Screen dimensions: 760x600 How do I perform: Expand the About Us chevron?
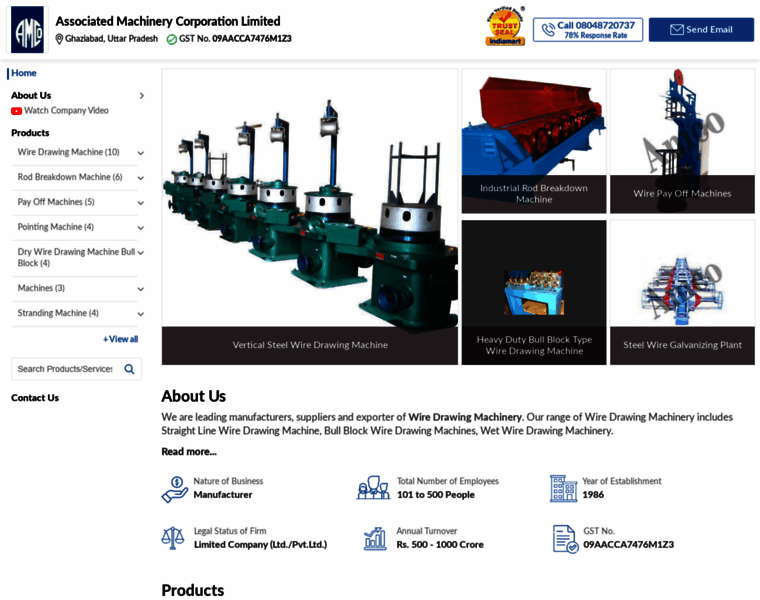pyautogui.click(x=142, y=95)
